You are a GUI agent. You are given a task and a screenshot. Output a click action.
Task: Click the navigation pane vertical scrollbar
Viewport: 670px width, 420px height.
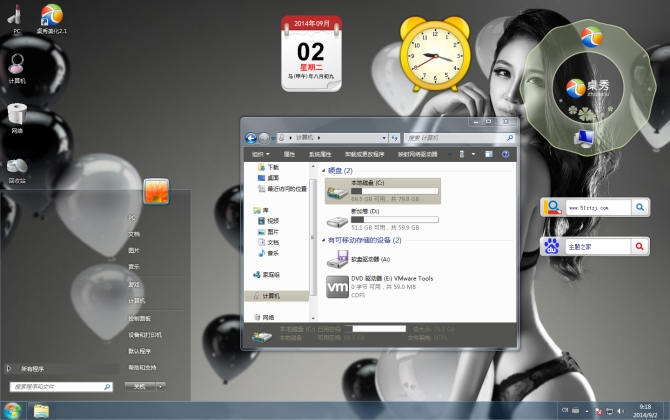[313, 238]
